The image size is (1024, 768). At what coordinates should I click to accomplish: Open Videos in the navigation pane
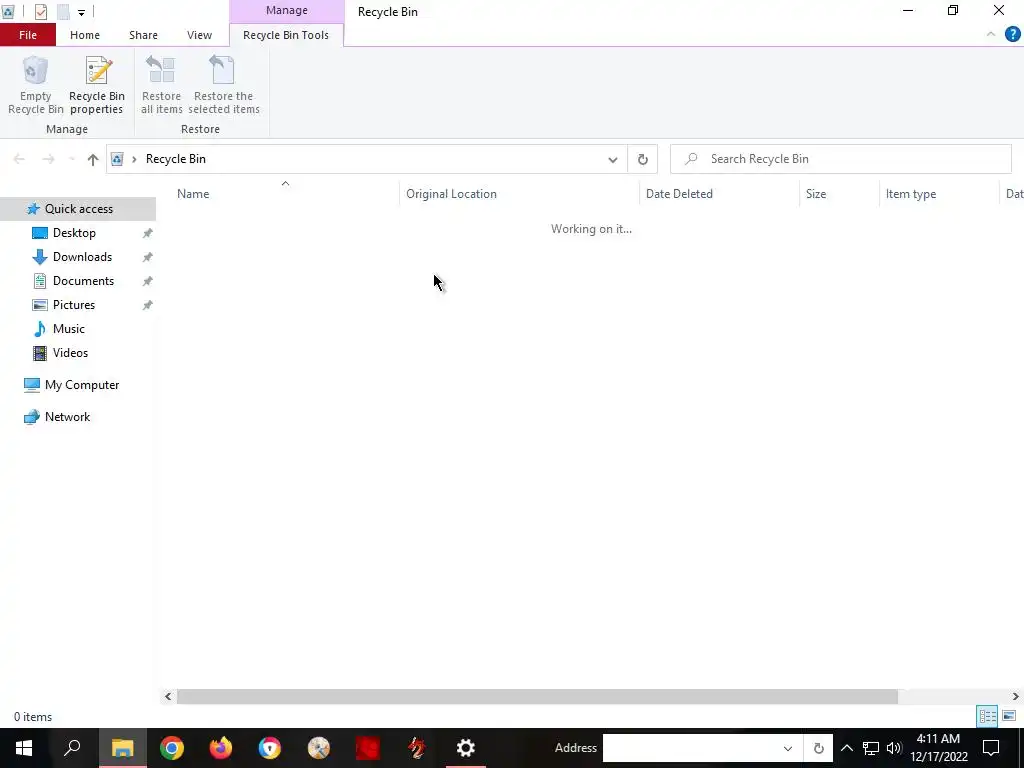pyautogui.click(x=70, y=353)
